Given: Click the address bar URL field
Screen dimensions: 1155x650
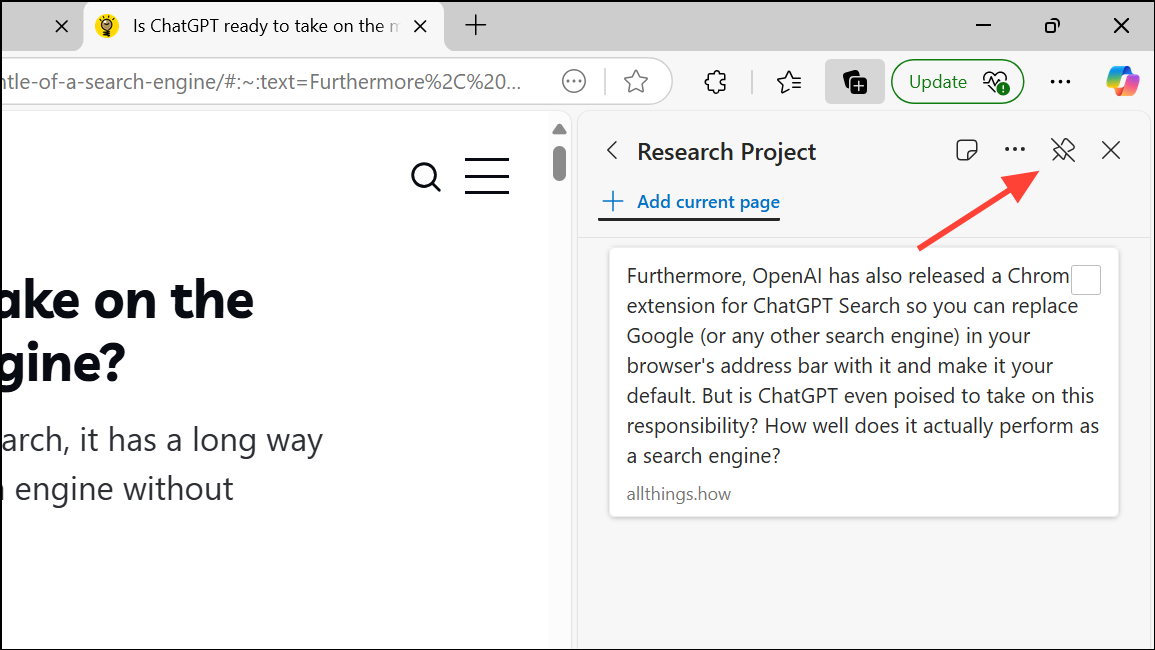Looking at the screenshot, I should [261, 82].
